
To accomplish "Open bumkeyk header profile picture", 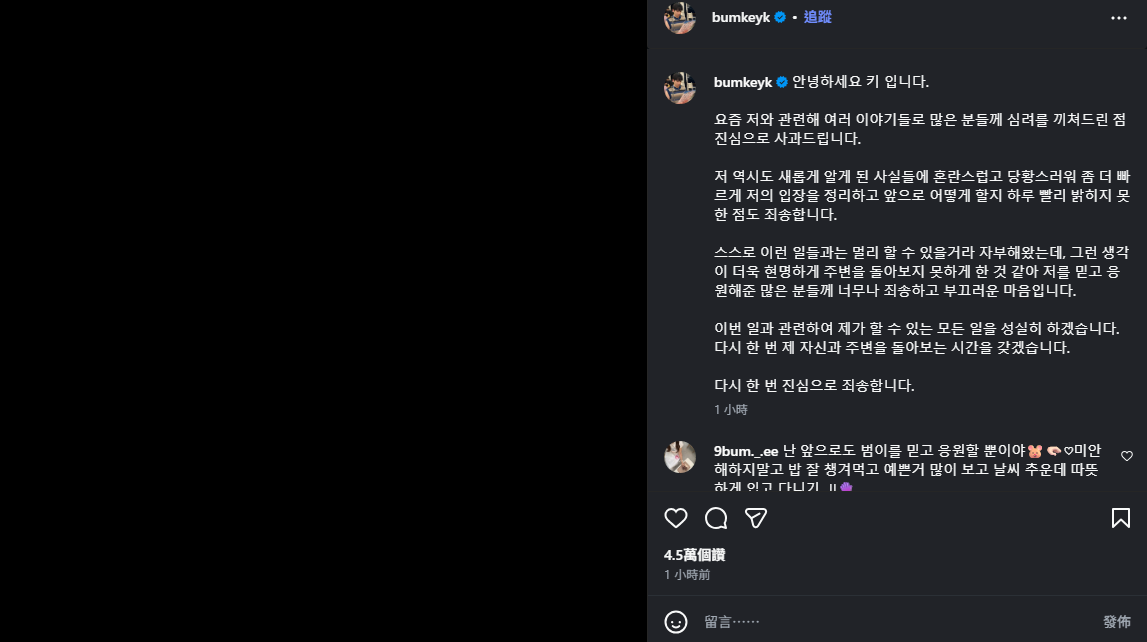I will (x=680, y=18).
